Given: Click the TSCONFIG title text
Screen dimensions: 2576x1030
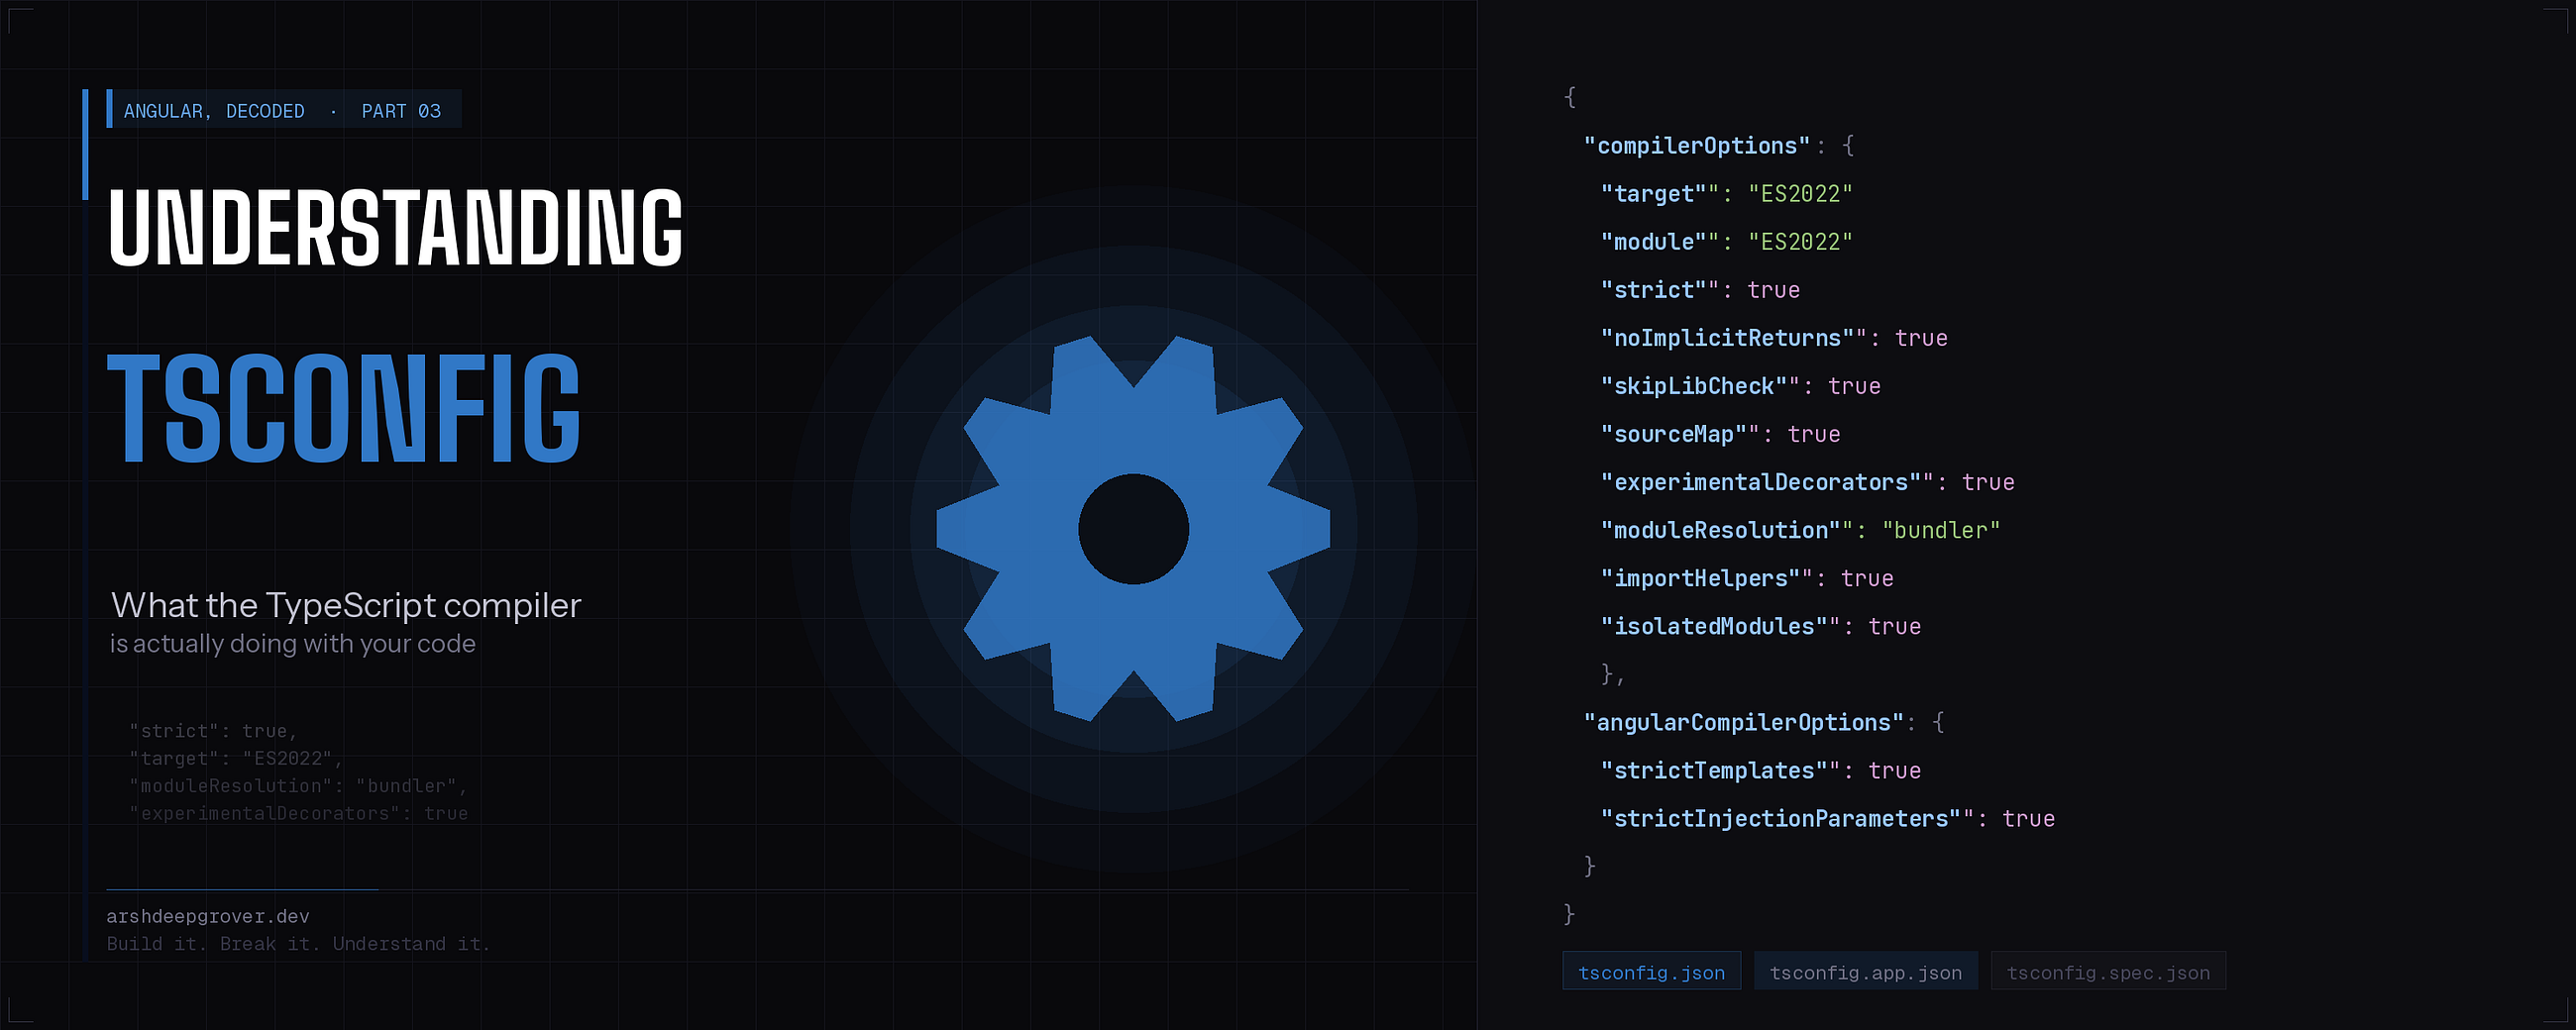Looking at the screenshot, I should coord(344,408).
